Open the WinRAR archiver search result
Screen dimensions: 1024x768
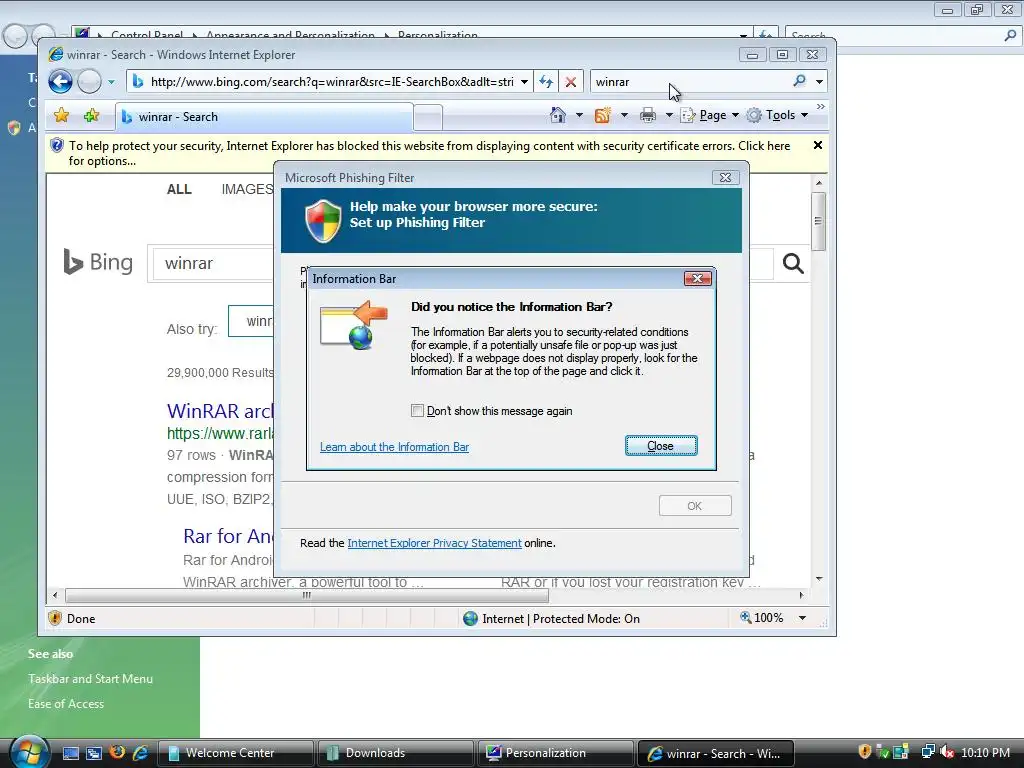220,411
